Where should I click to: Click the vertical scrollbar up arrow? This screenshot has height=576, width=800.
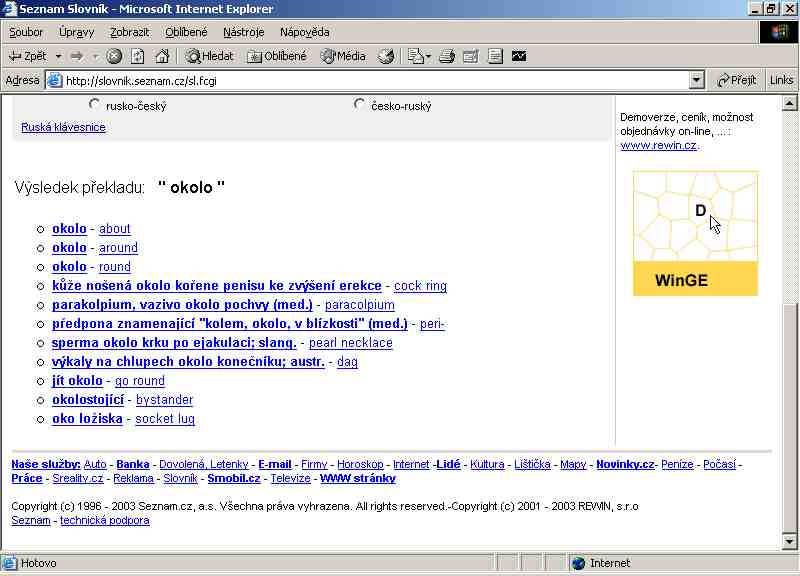789,104
